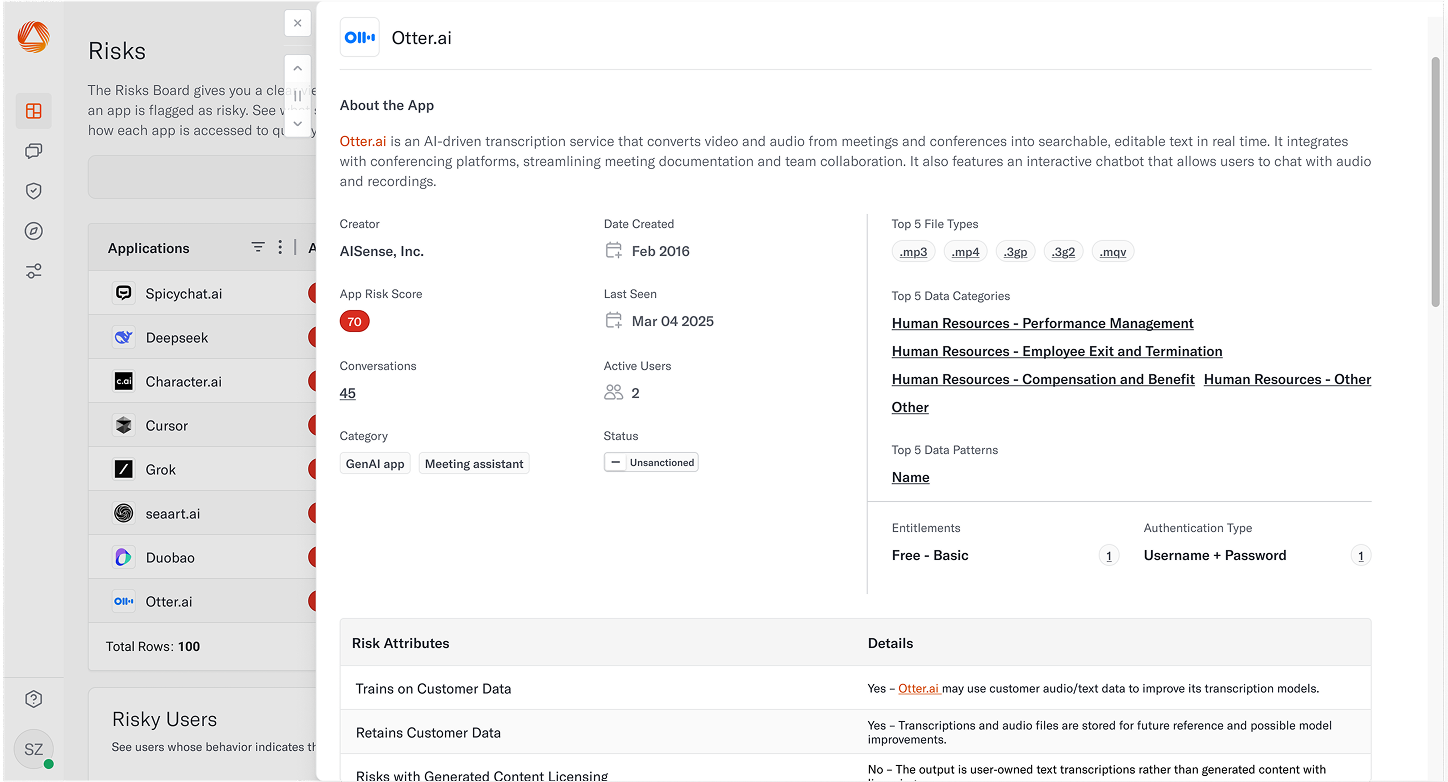Viewport: 1448px width, 782px height.
Task: Close the Otter.ai details panel
Action: 297,23
